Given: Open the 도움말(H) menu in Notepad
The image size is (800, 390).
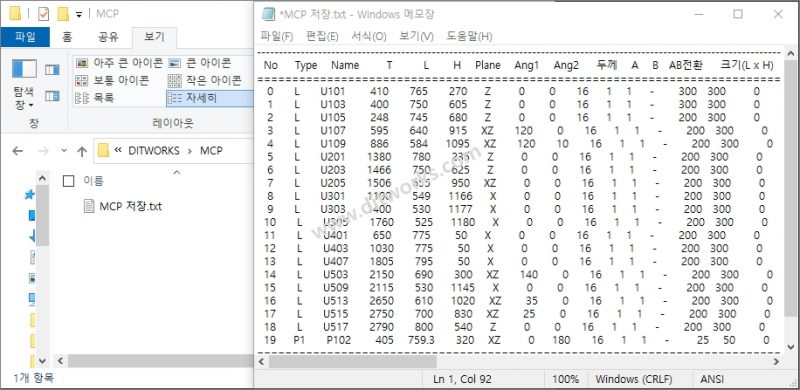Looking at the screenshot, I should click(x=469, y=36).
